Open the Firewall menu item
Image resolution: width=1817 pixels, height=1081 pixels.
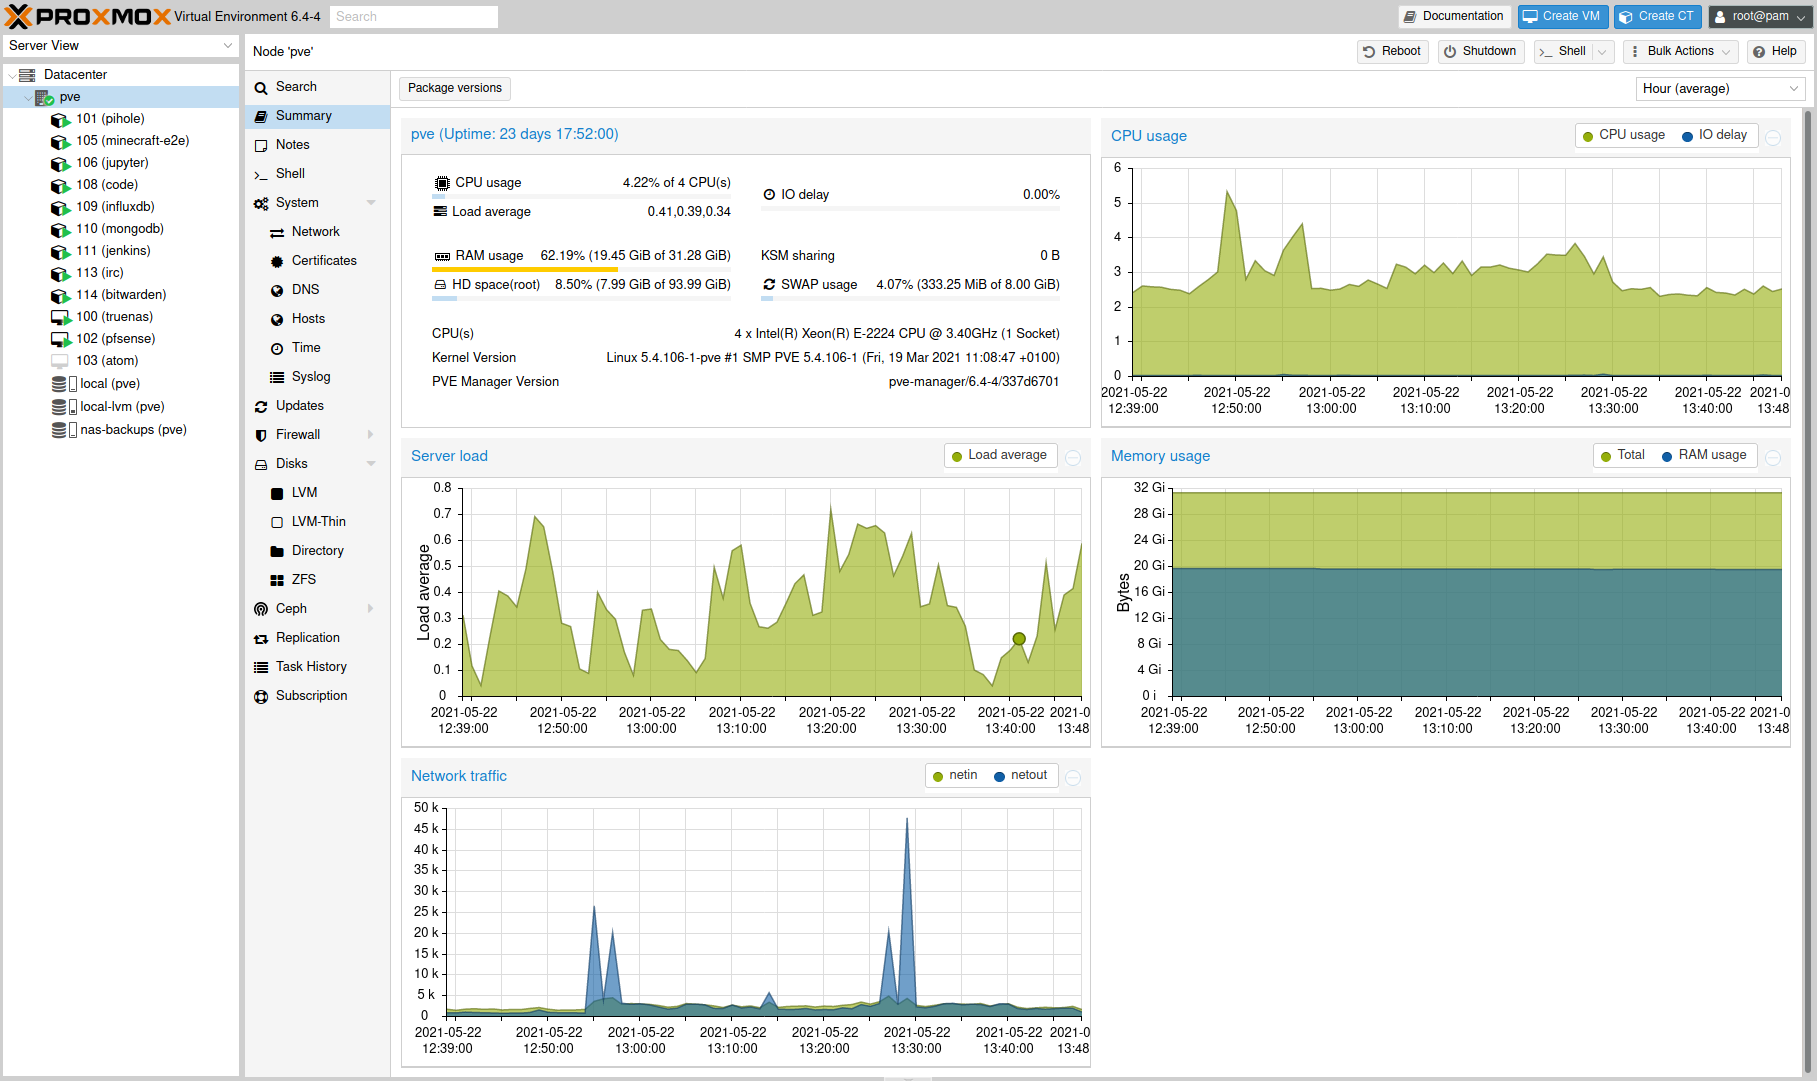coord(318,435)
